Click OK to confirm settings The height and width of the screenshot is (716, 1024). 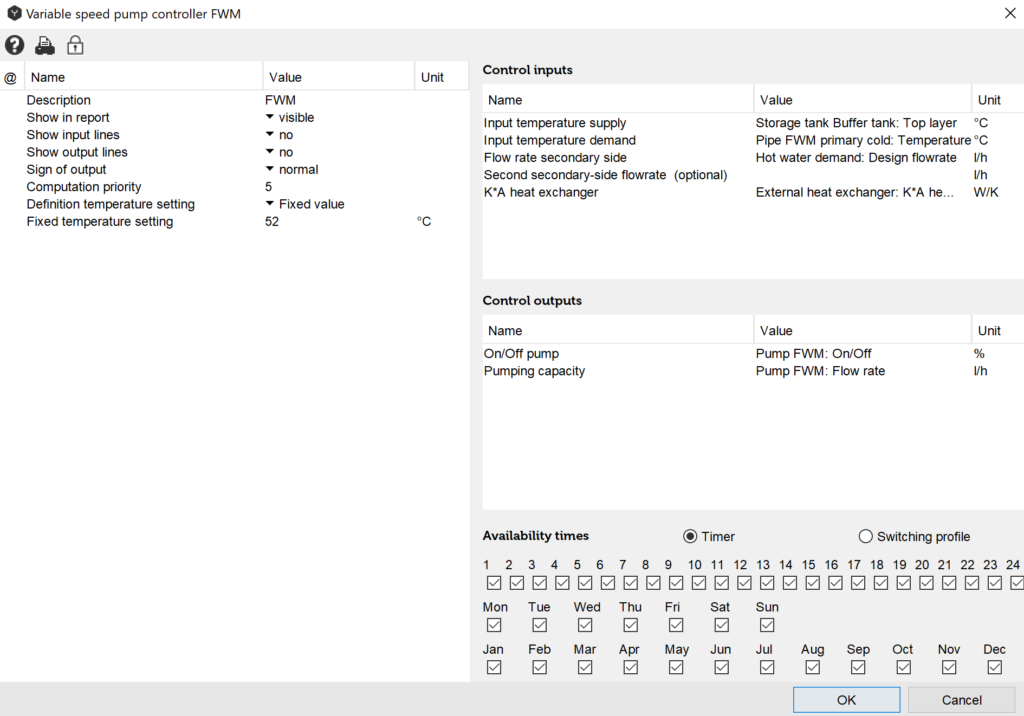(x=846, y=700)
